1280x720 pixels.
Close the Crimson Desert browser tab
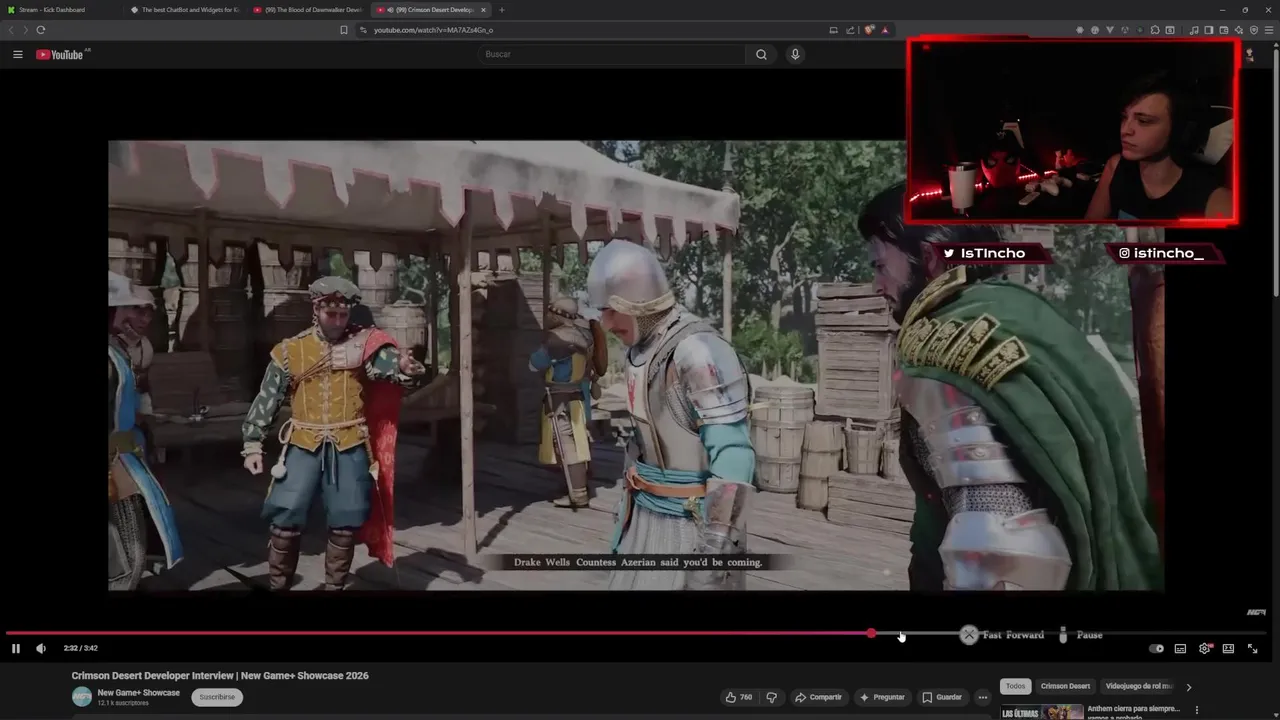pos(483,10)
